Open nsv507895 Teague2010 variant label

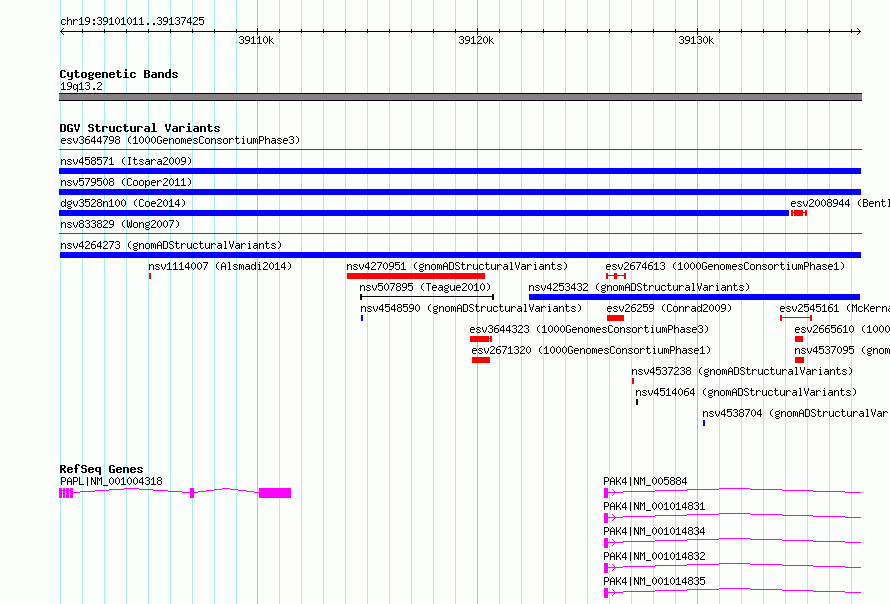425,287
